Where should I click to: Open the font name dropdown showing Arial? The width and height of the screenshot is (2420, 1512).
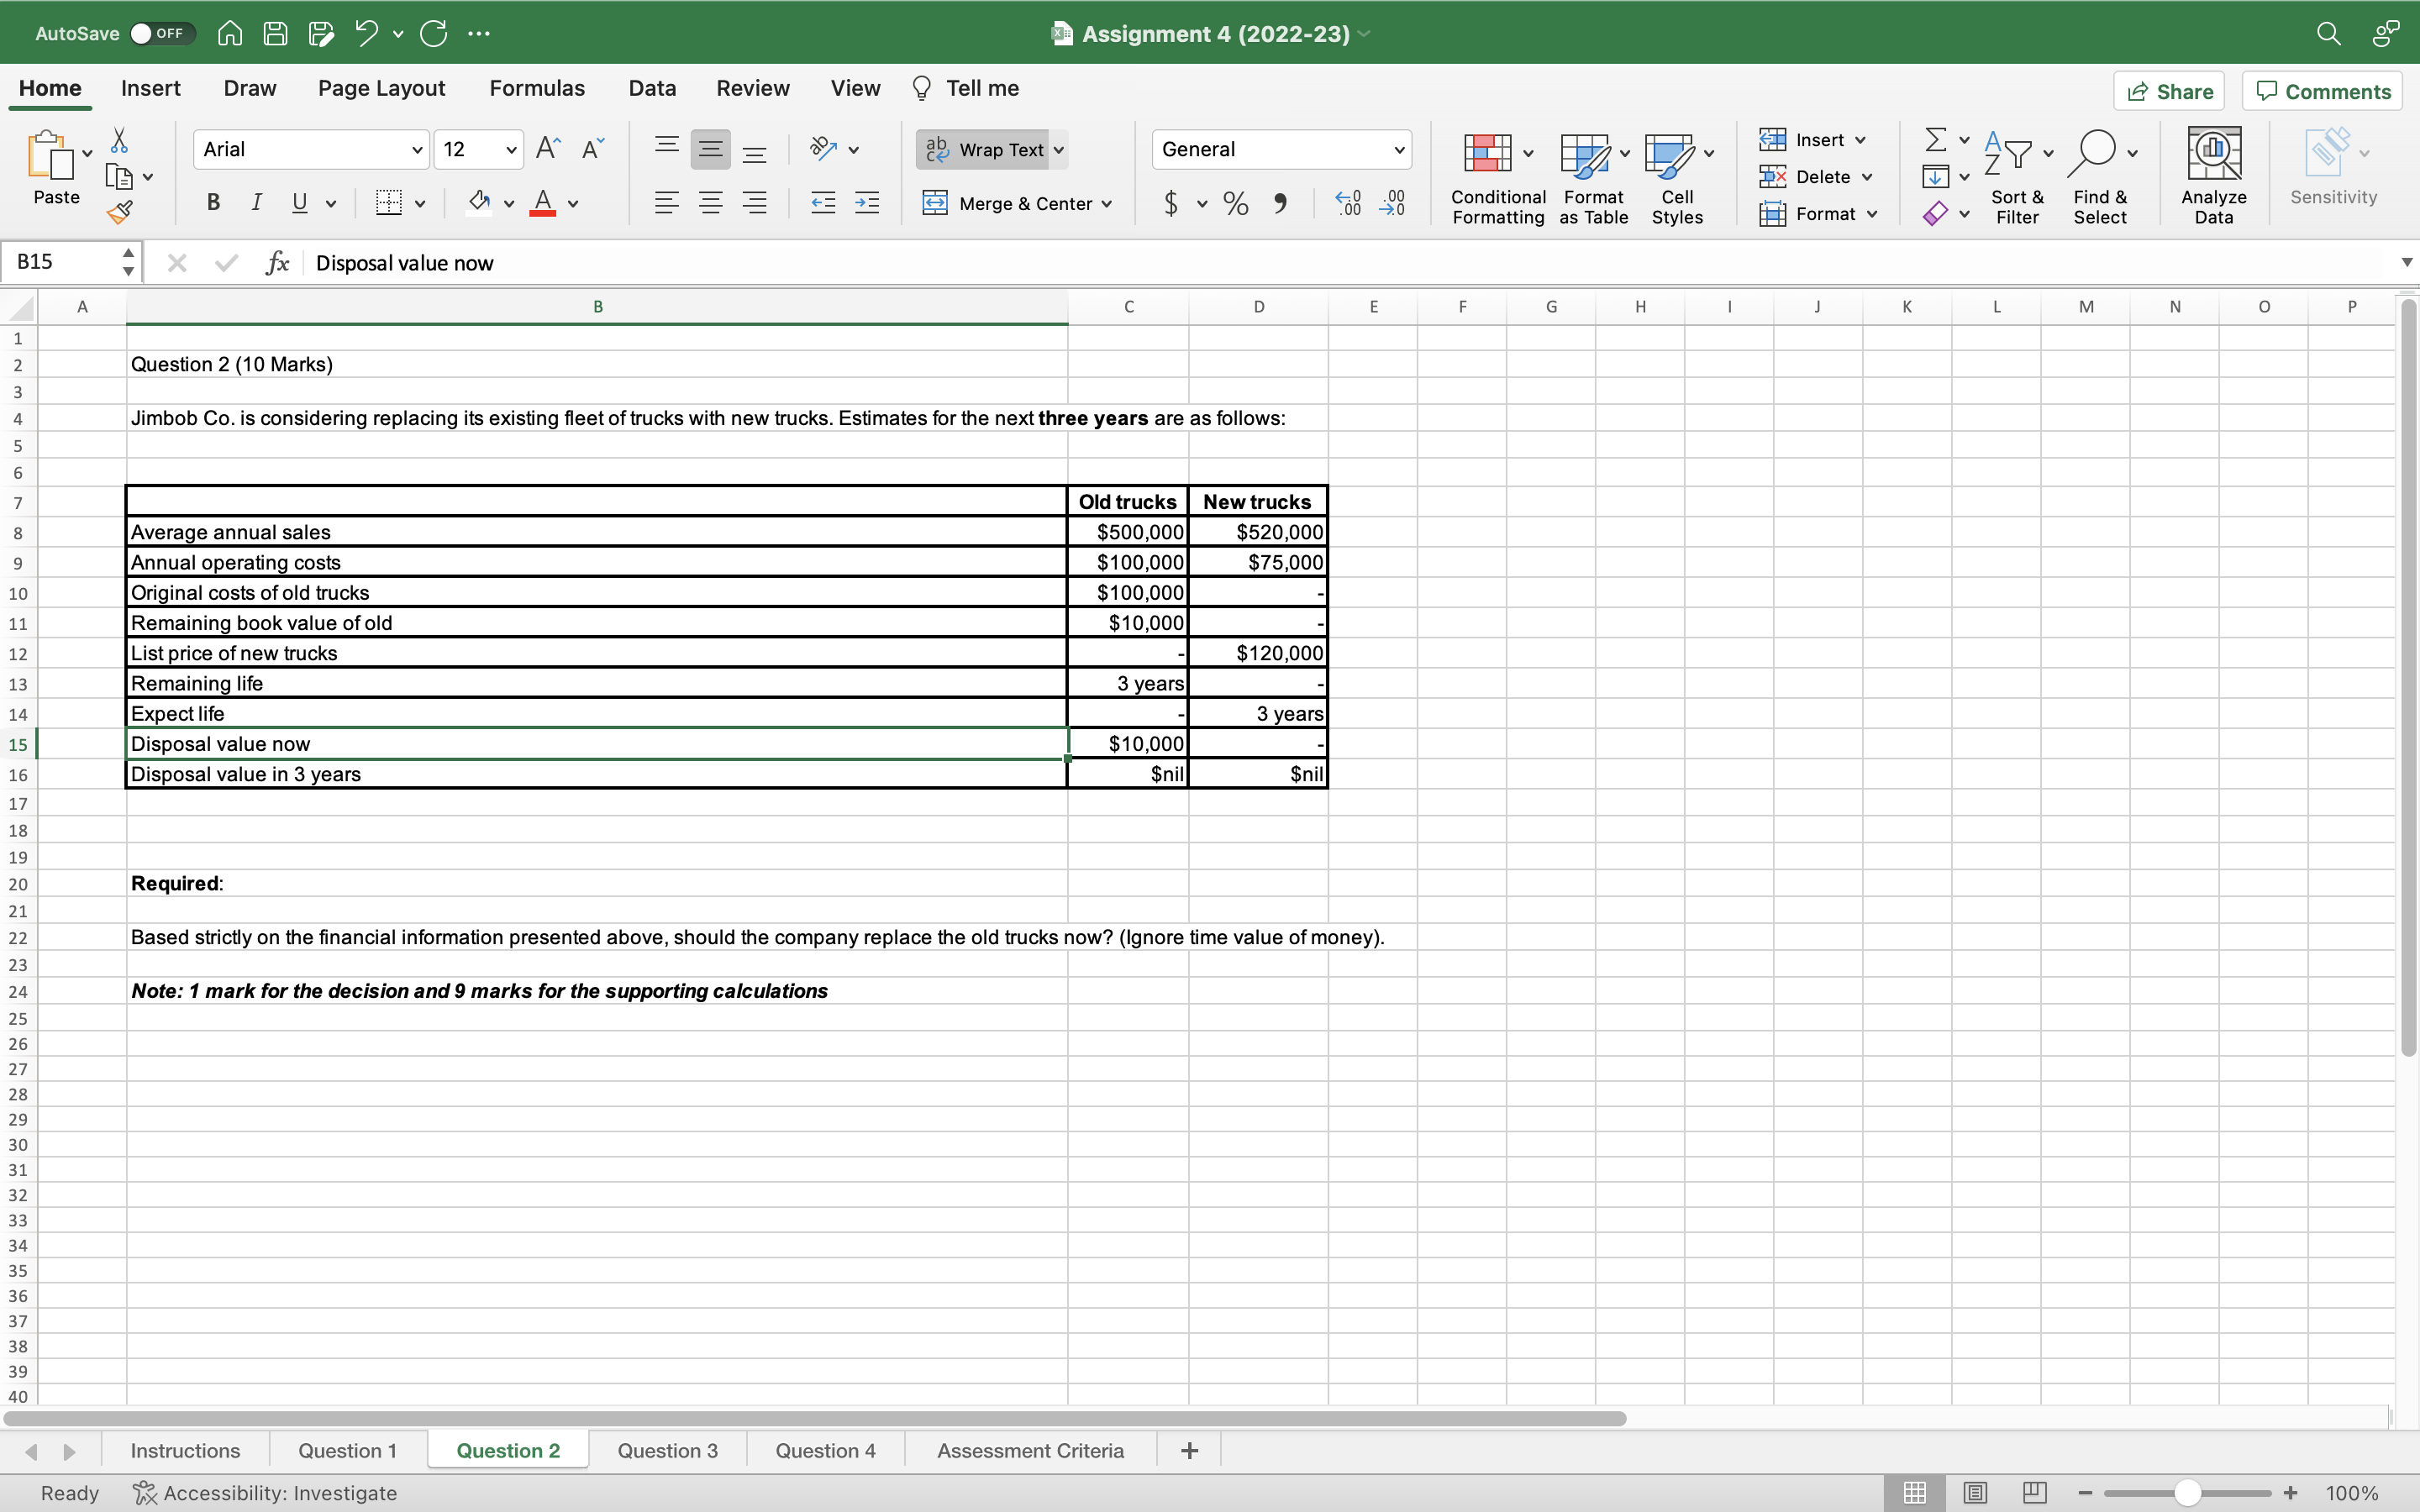417,150
